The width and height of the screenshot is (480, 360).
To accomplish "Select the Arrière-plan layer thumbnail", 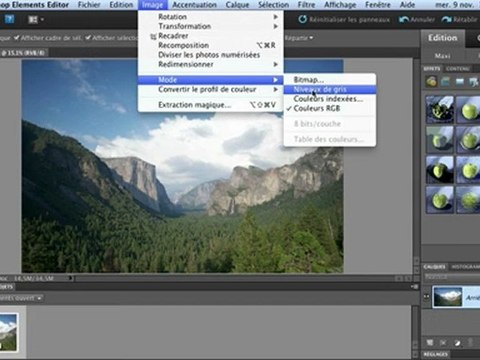I will (x=448, y=296).
